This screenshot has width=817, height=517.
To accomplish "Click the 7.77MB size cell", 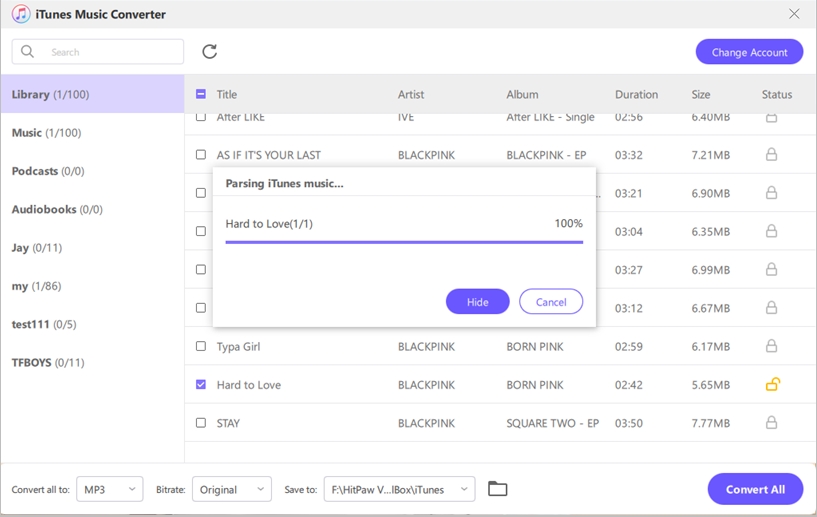I will point(710,423).
